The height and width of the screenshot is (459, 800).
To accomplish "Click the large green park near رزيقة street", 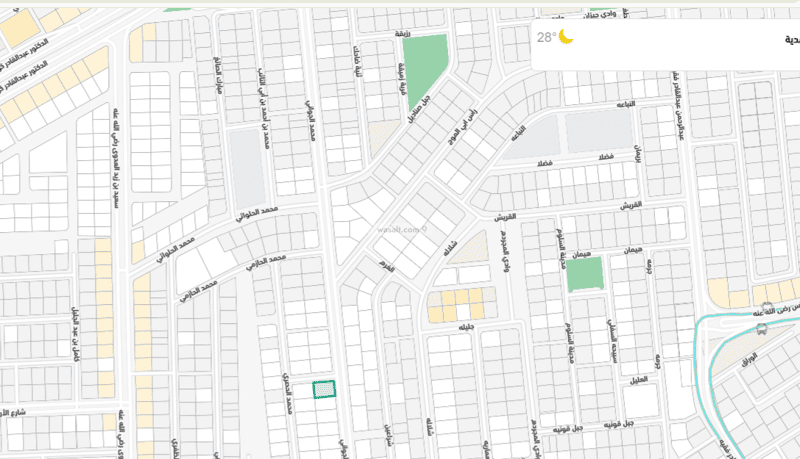I will 425,72.
